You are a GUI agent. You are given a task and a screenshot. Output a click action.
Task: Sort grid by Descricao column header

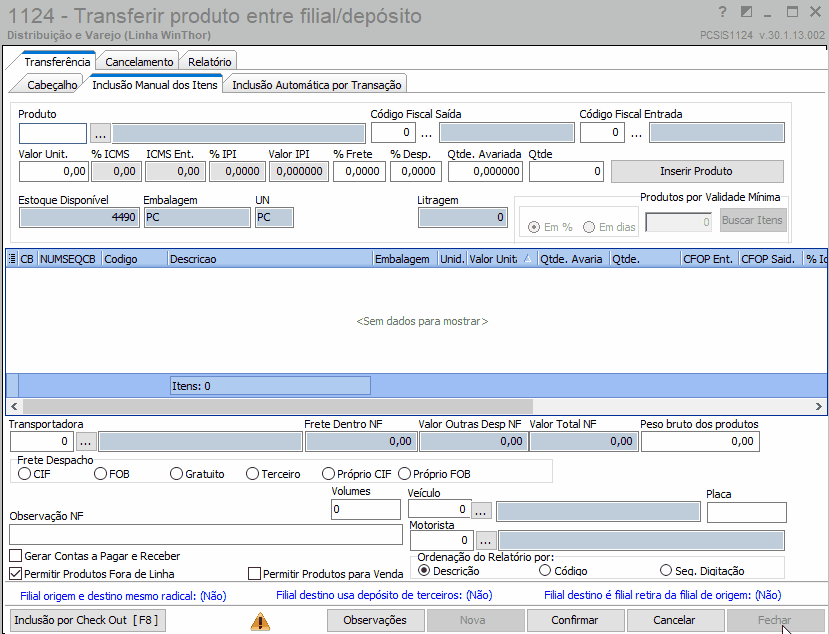pos(270,259)
